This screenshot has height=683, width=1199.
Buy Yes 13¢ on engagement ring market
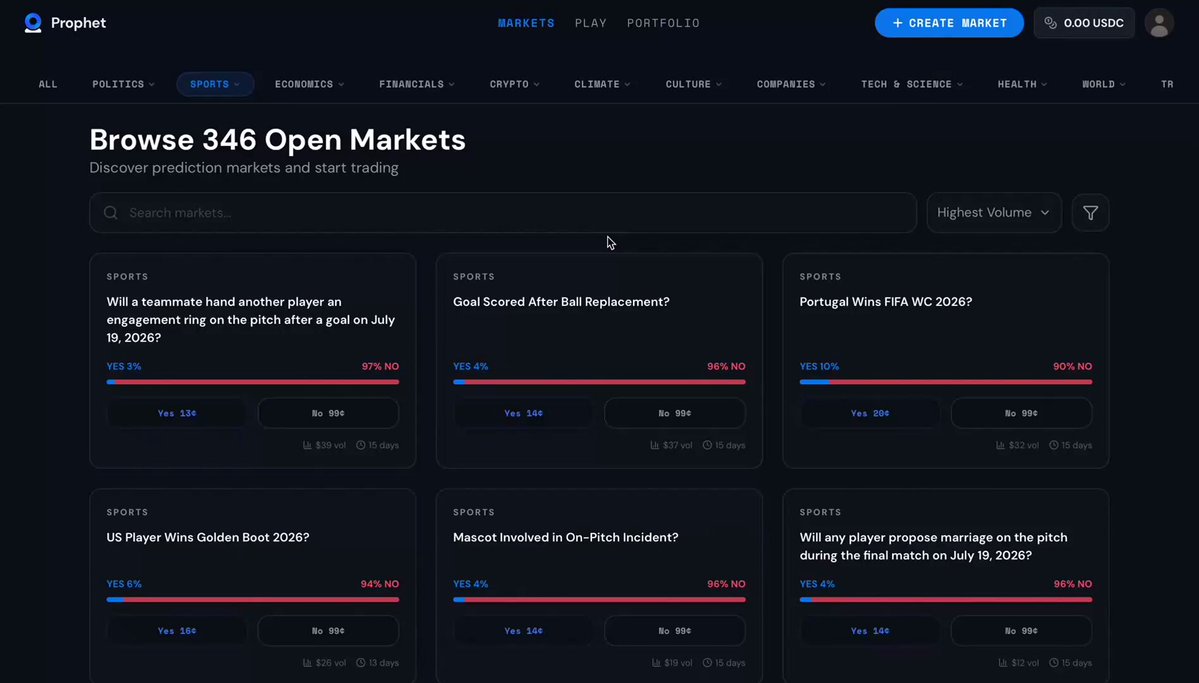(177, 413)
